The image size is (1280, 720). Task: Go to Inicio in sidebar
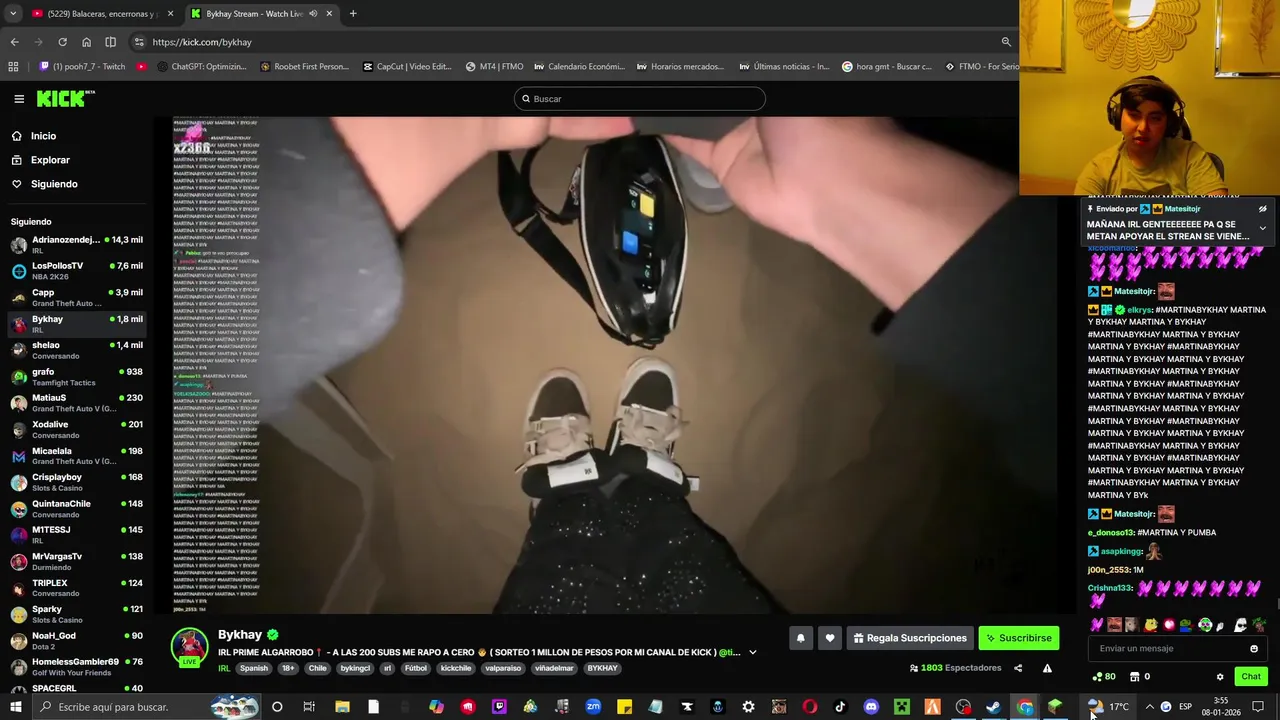(43, 136)
